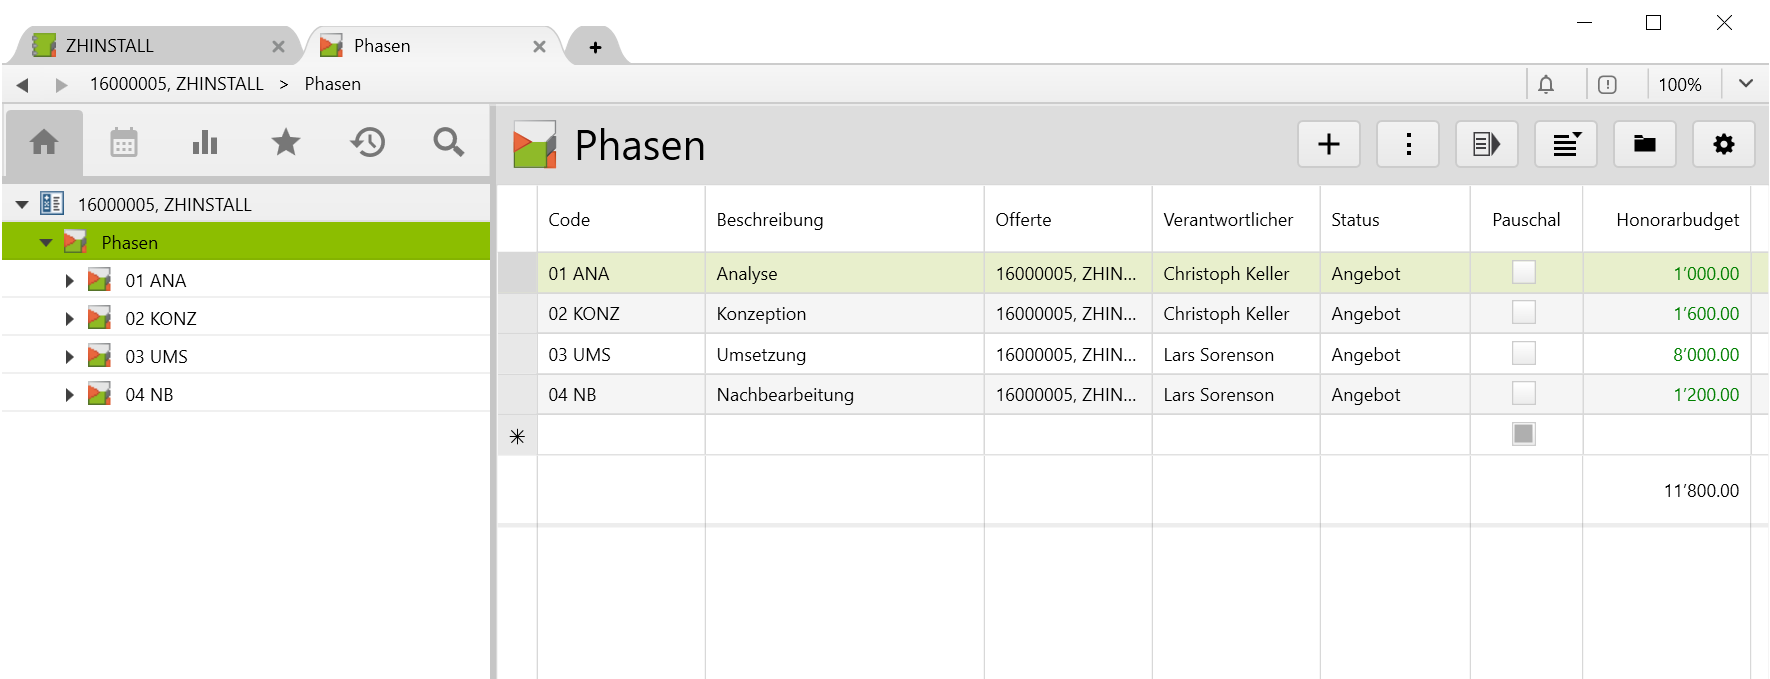
Task: Click the magnifier search icon in sidebar
Action: click(x=449, y=143)
